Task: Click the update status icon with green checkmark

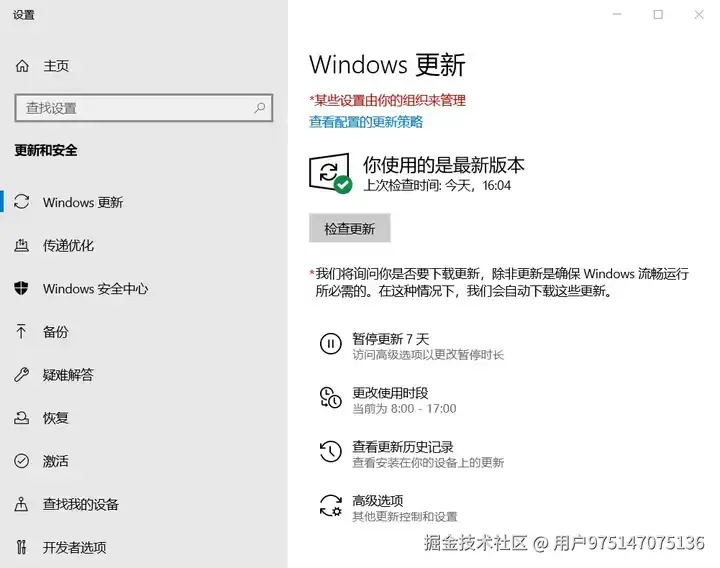Action: (331, 173)
